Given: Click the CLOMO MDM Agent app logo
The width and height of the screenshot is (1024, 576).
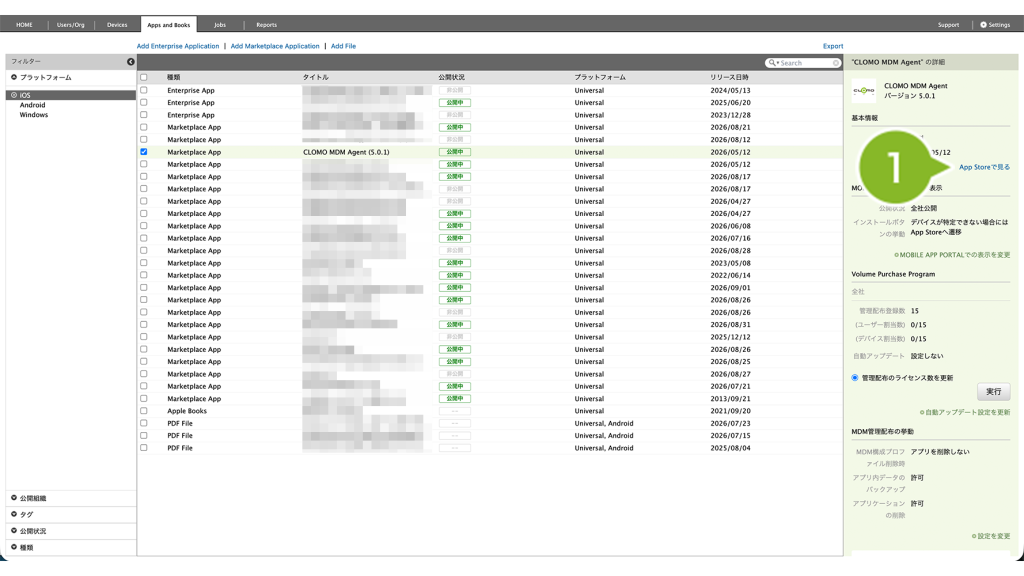Looking at the screenshot, I should click(863, 91).
